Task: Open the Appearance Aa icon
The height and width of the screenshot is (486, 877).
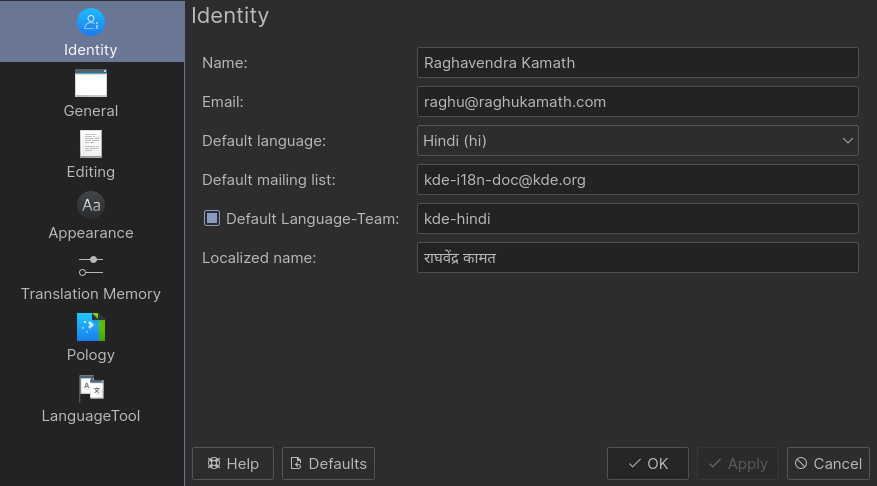Action: pos(91,205)
